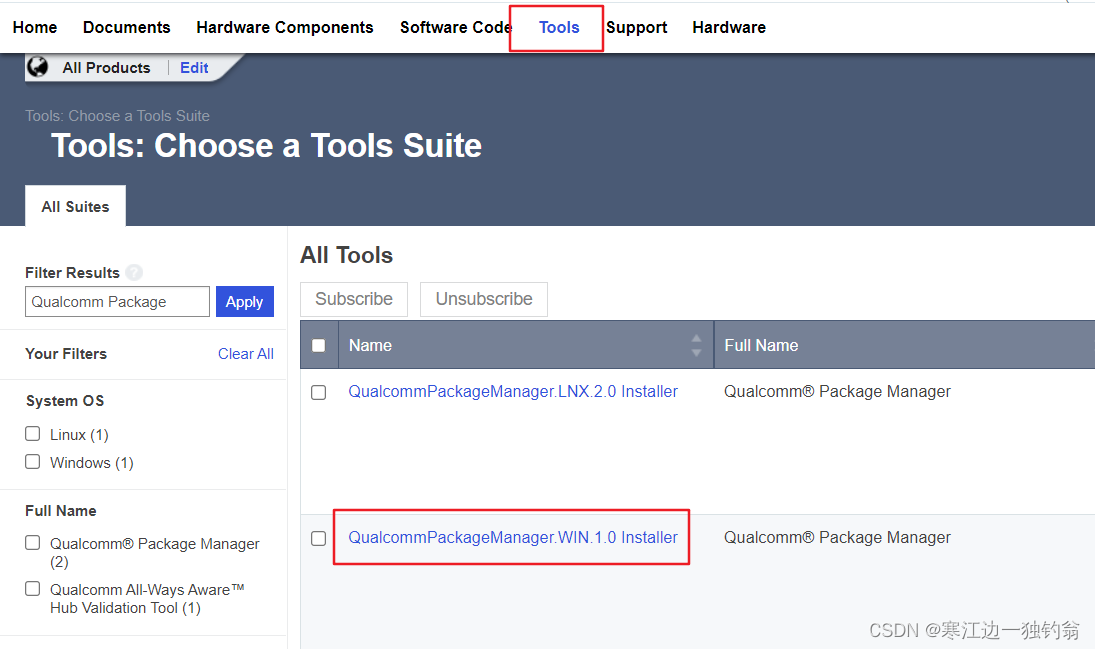1095x649 pixels.
Task: Click the Name column sort arrows
Action: point(696,345)
